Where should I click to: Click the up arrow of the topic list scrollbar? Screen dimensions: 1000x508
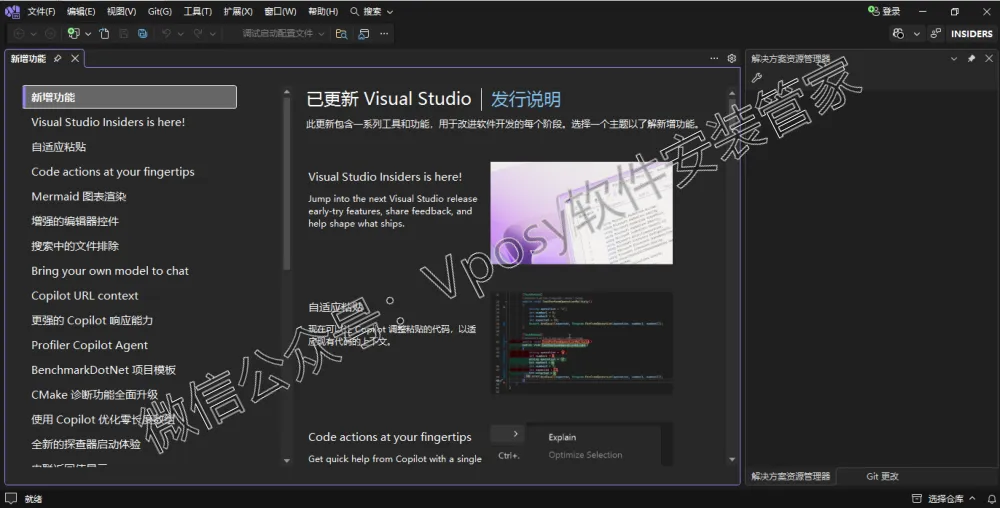click(286, 92)
